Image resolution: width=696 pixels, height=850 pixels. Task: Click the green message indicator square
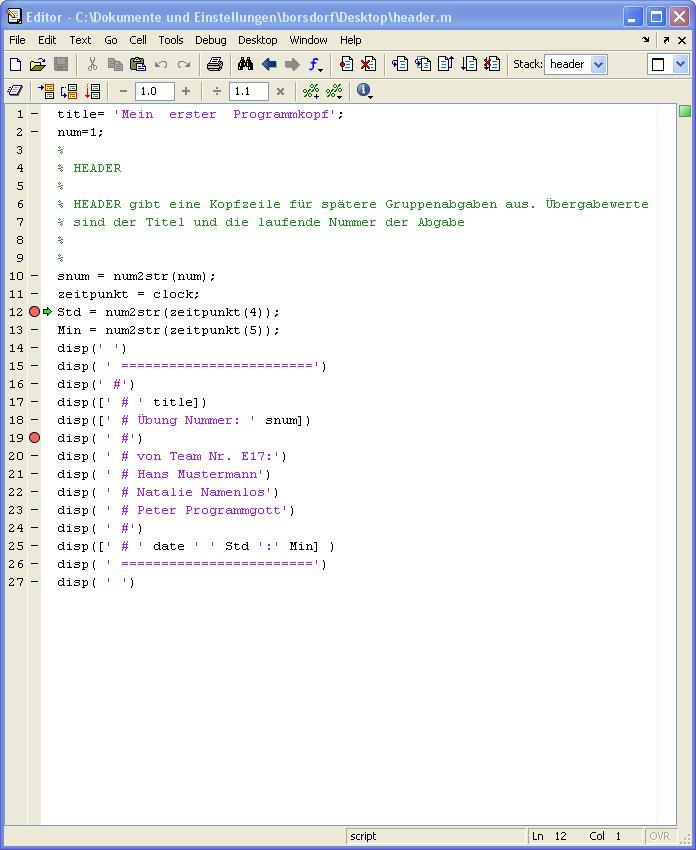(x=685, y=112)
